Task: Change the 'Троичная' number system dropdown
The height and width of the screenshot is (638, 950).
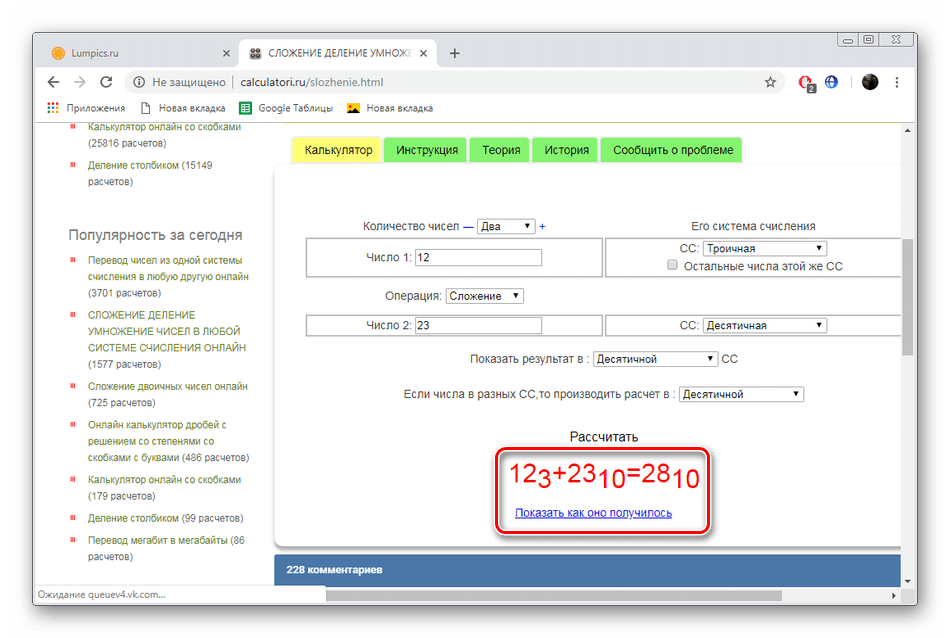Action: [765, 247]
